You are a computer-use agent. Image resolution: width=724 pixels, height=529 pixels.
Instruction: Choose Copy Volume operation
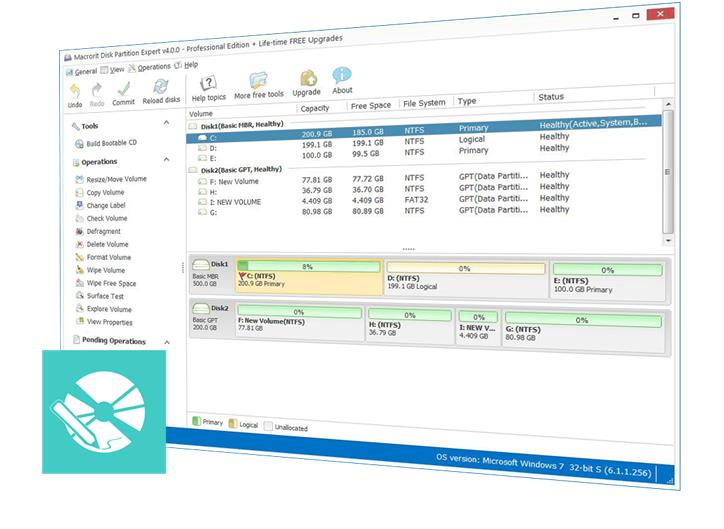[x=100, y=192]
